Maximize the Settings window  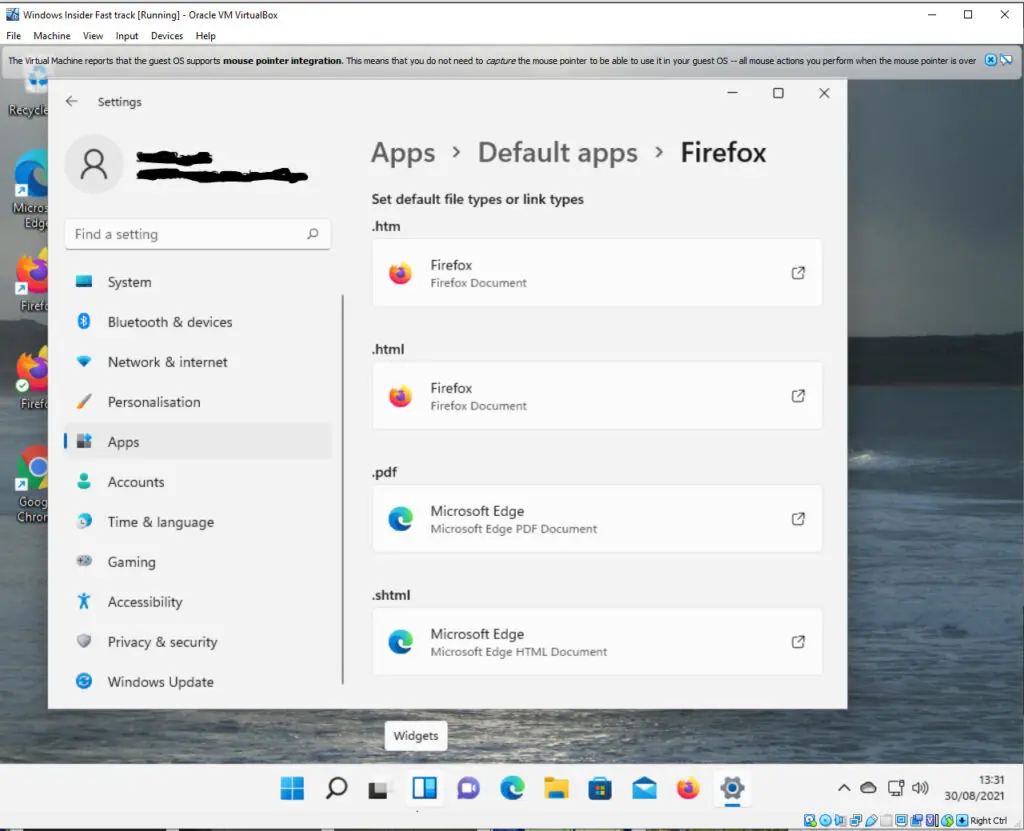coord(778,93)
